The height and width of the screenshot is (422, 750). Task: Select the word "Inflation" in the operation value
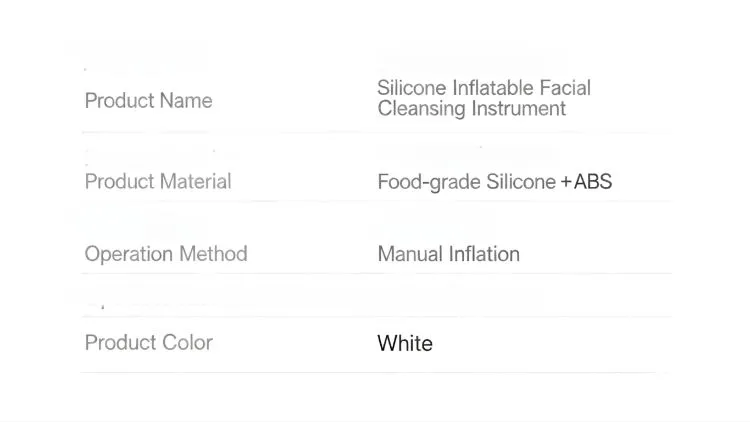tap(482, 254)
